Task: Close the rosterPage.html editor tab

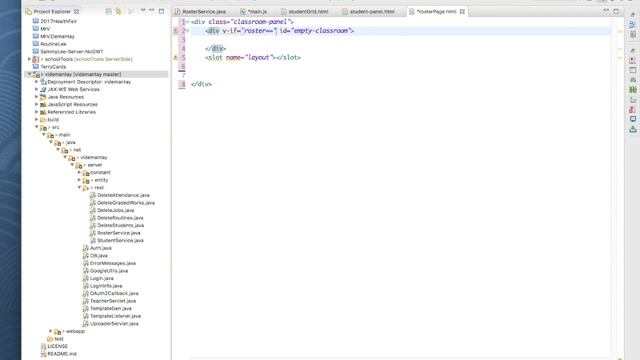Action: (x=462, y=11)
